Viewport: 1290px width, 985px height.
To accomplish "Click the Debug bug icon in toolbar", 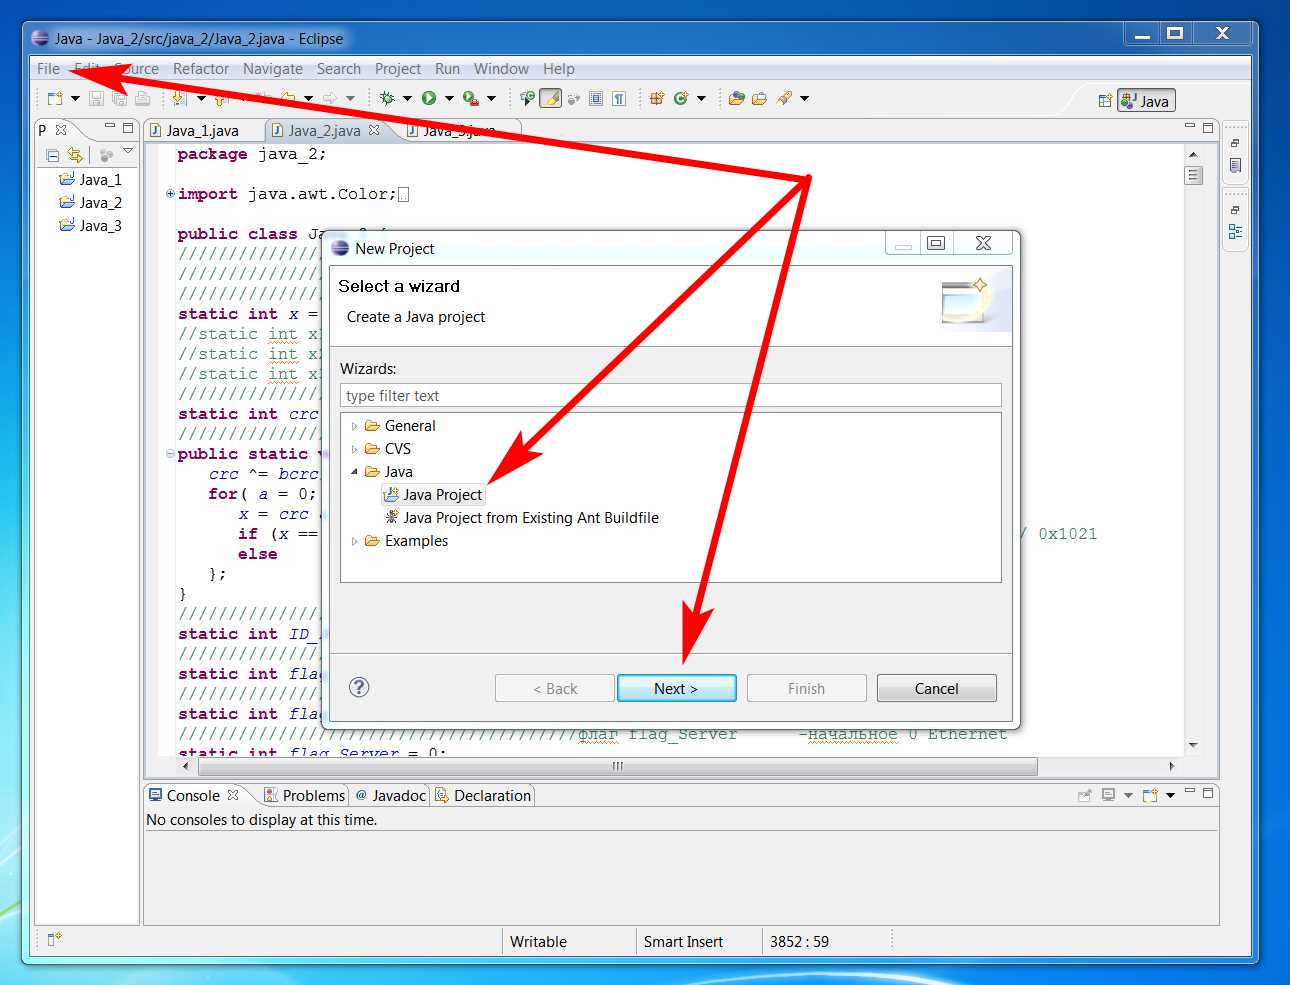I will click(387, 98).
